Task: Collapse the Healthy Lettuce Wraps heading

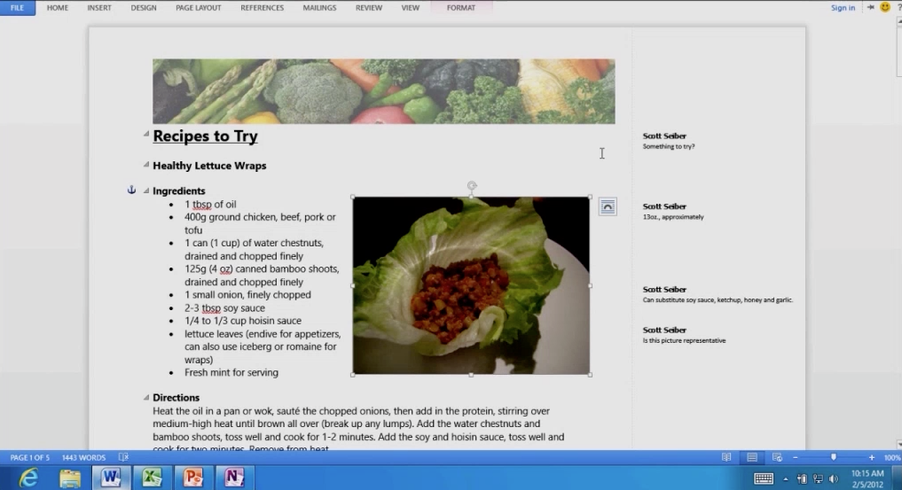Action: pyautogui.click(x=146, y=165)
